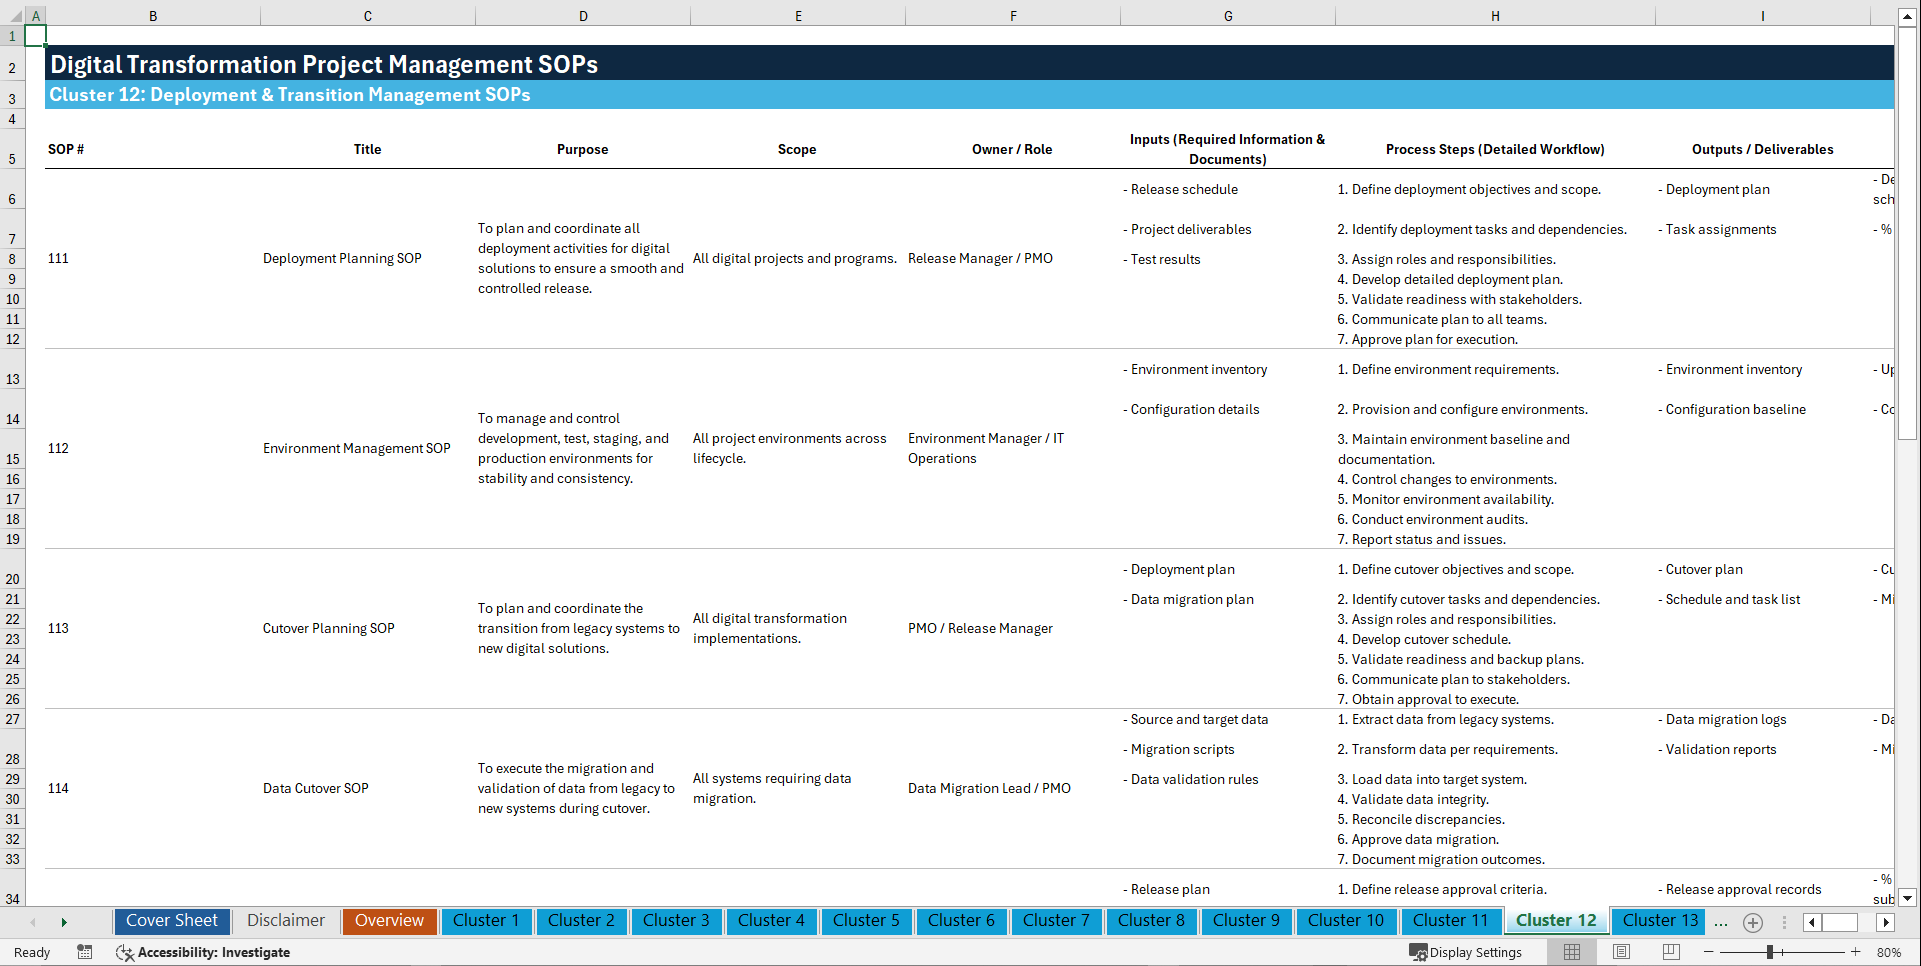Open Page Layout view from status bar
The width and height of the screenshot is (1921, 966).
[1621, 952]
